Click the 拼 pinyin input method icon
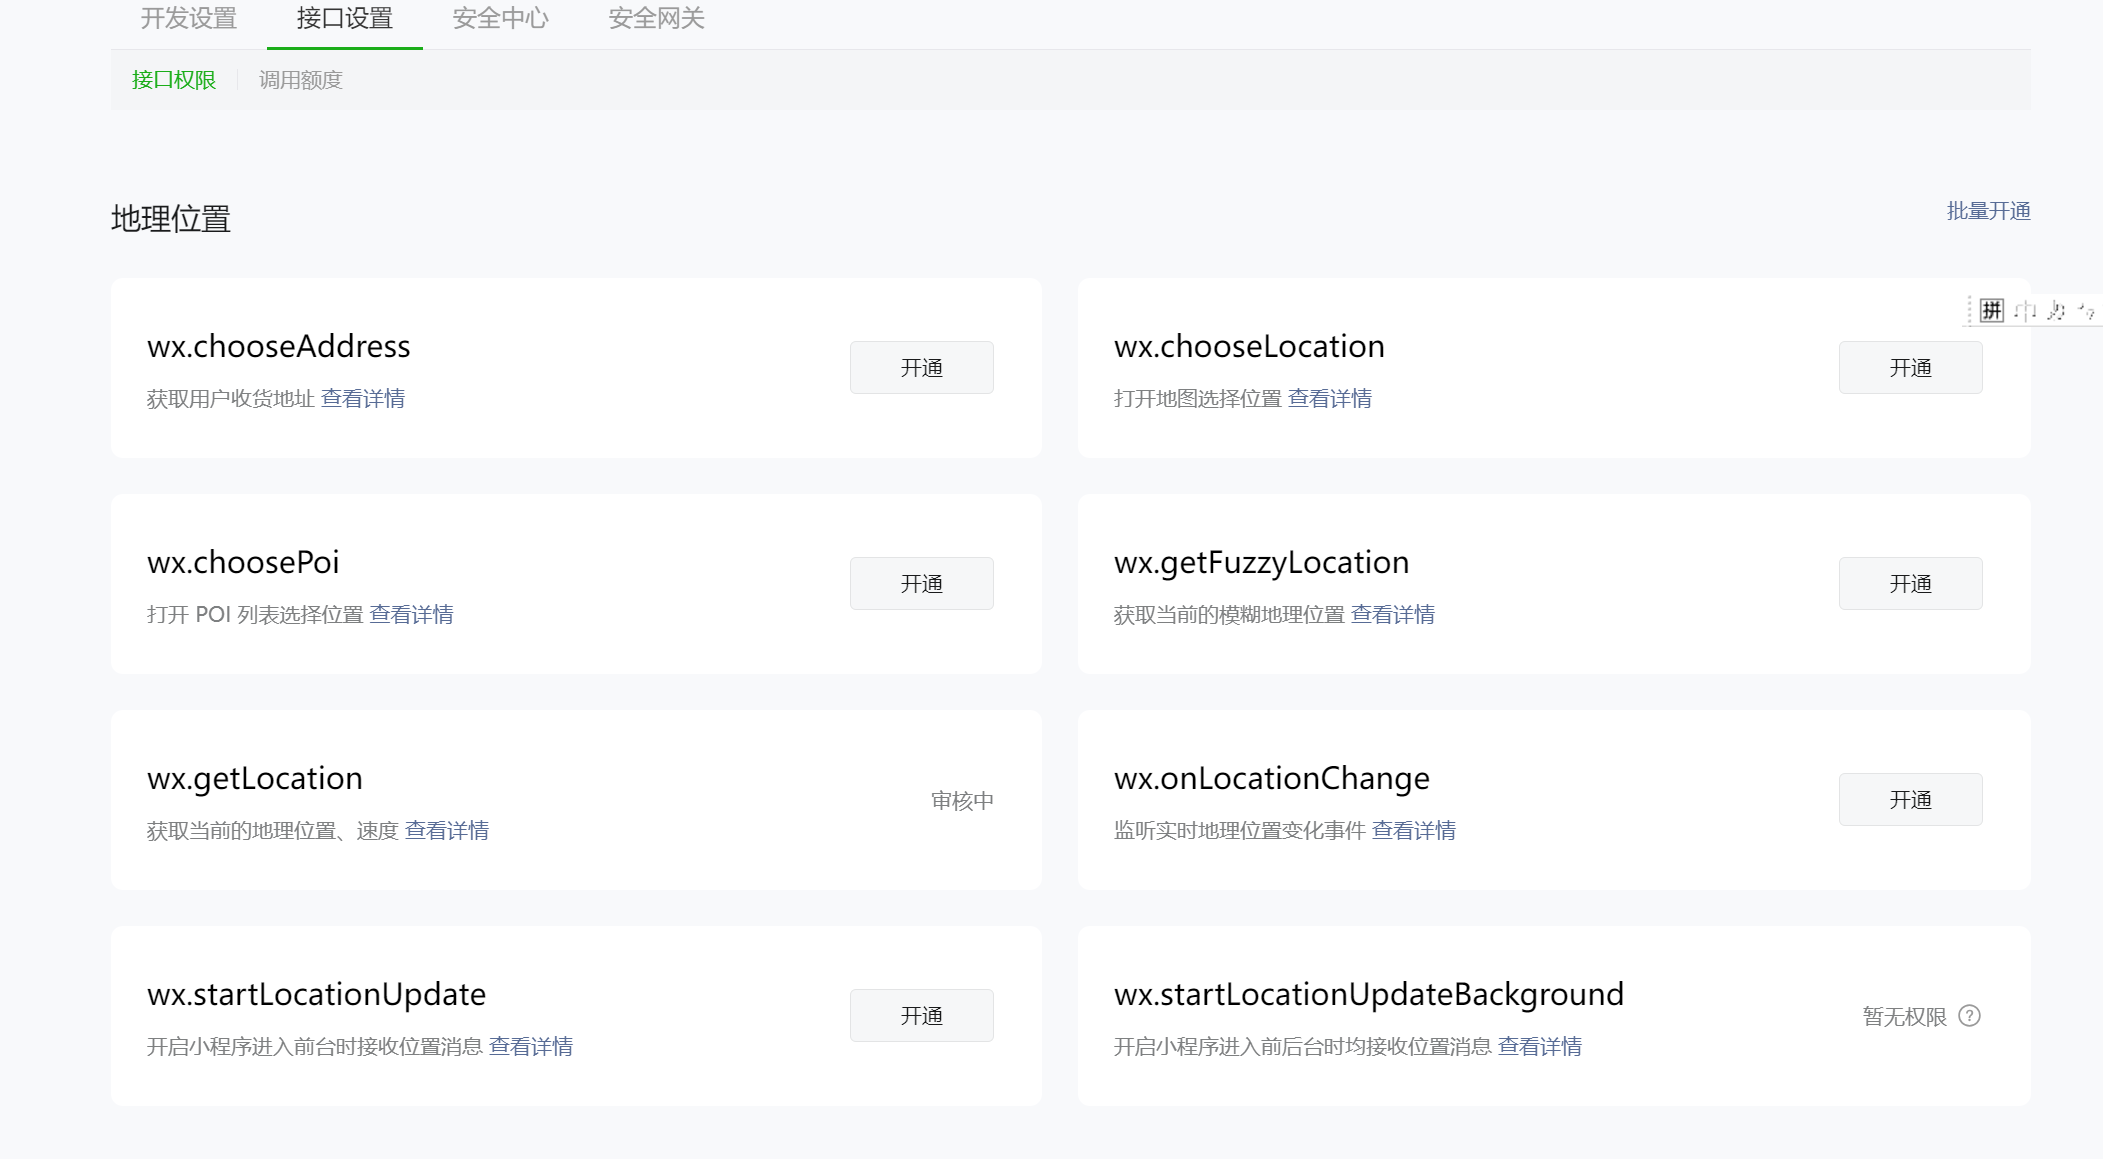The width and height of the screenshot is (2103, 1159). coord(1991,311)
